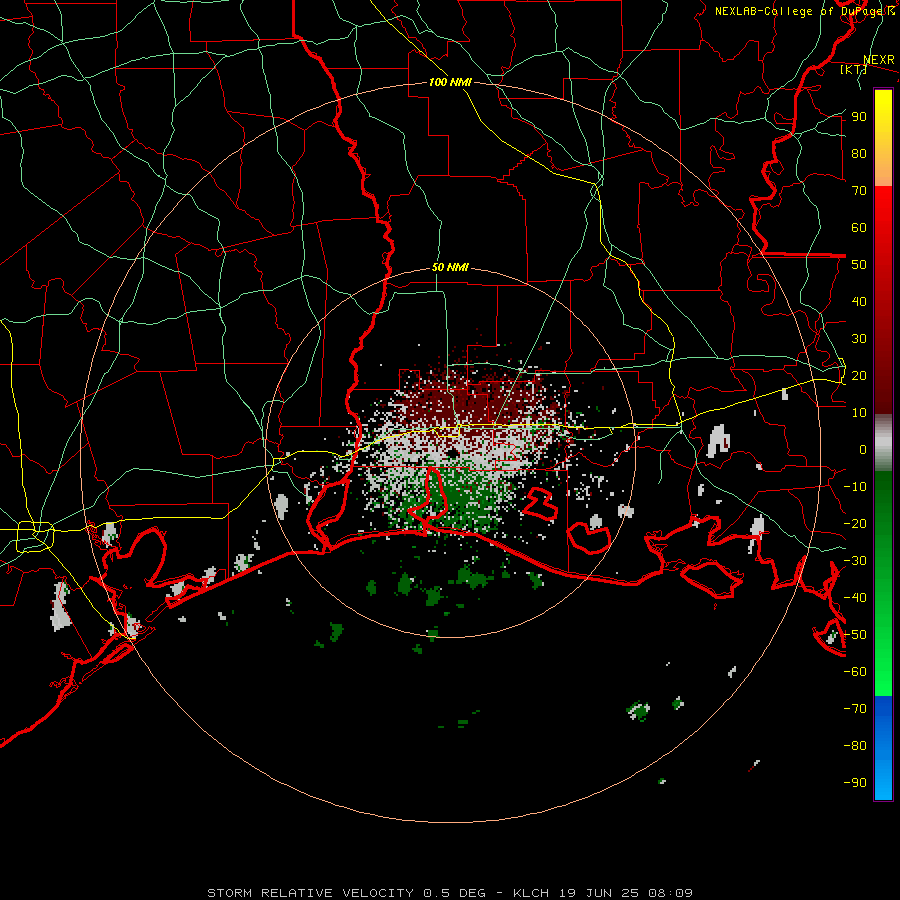The image size is (900, 900).
Task: Click the "30" value on velocity scale
Action: coord(859,339)
